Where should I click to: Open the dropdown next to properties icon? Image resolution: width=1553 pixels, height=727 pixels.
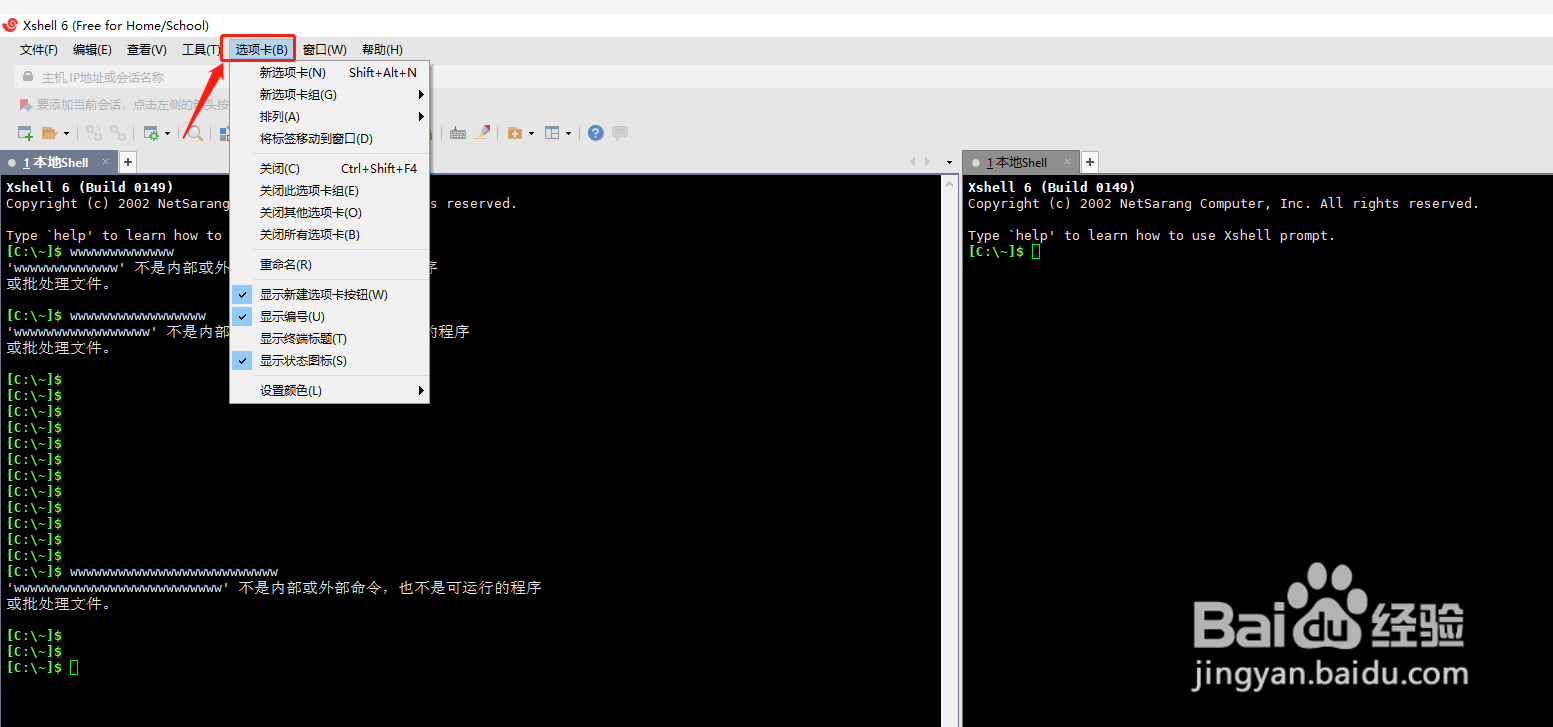[167, 133]
